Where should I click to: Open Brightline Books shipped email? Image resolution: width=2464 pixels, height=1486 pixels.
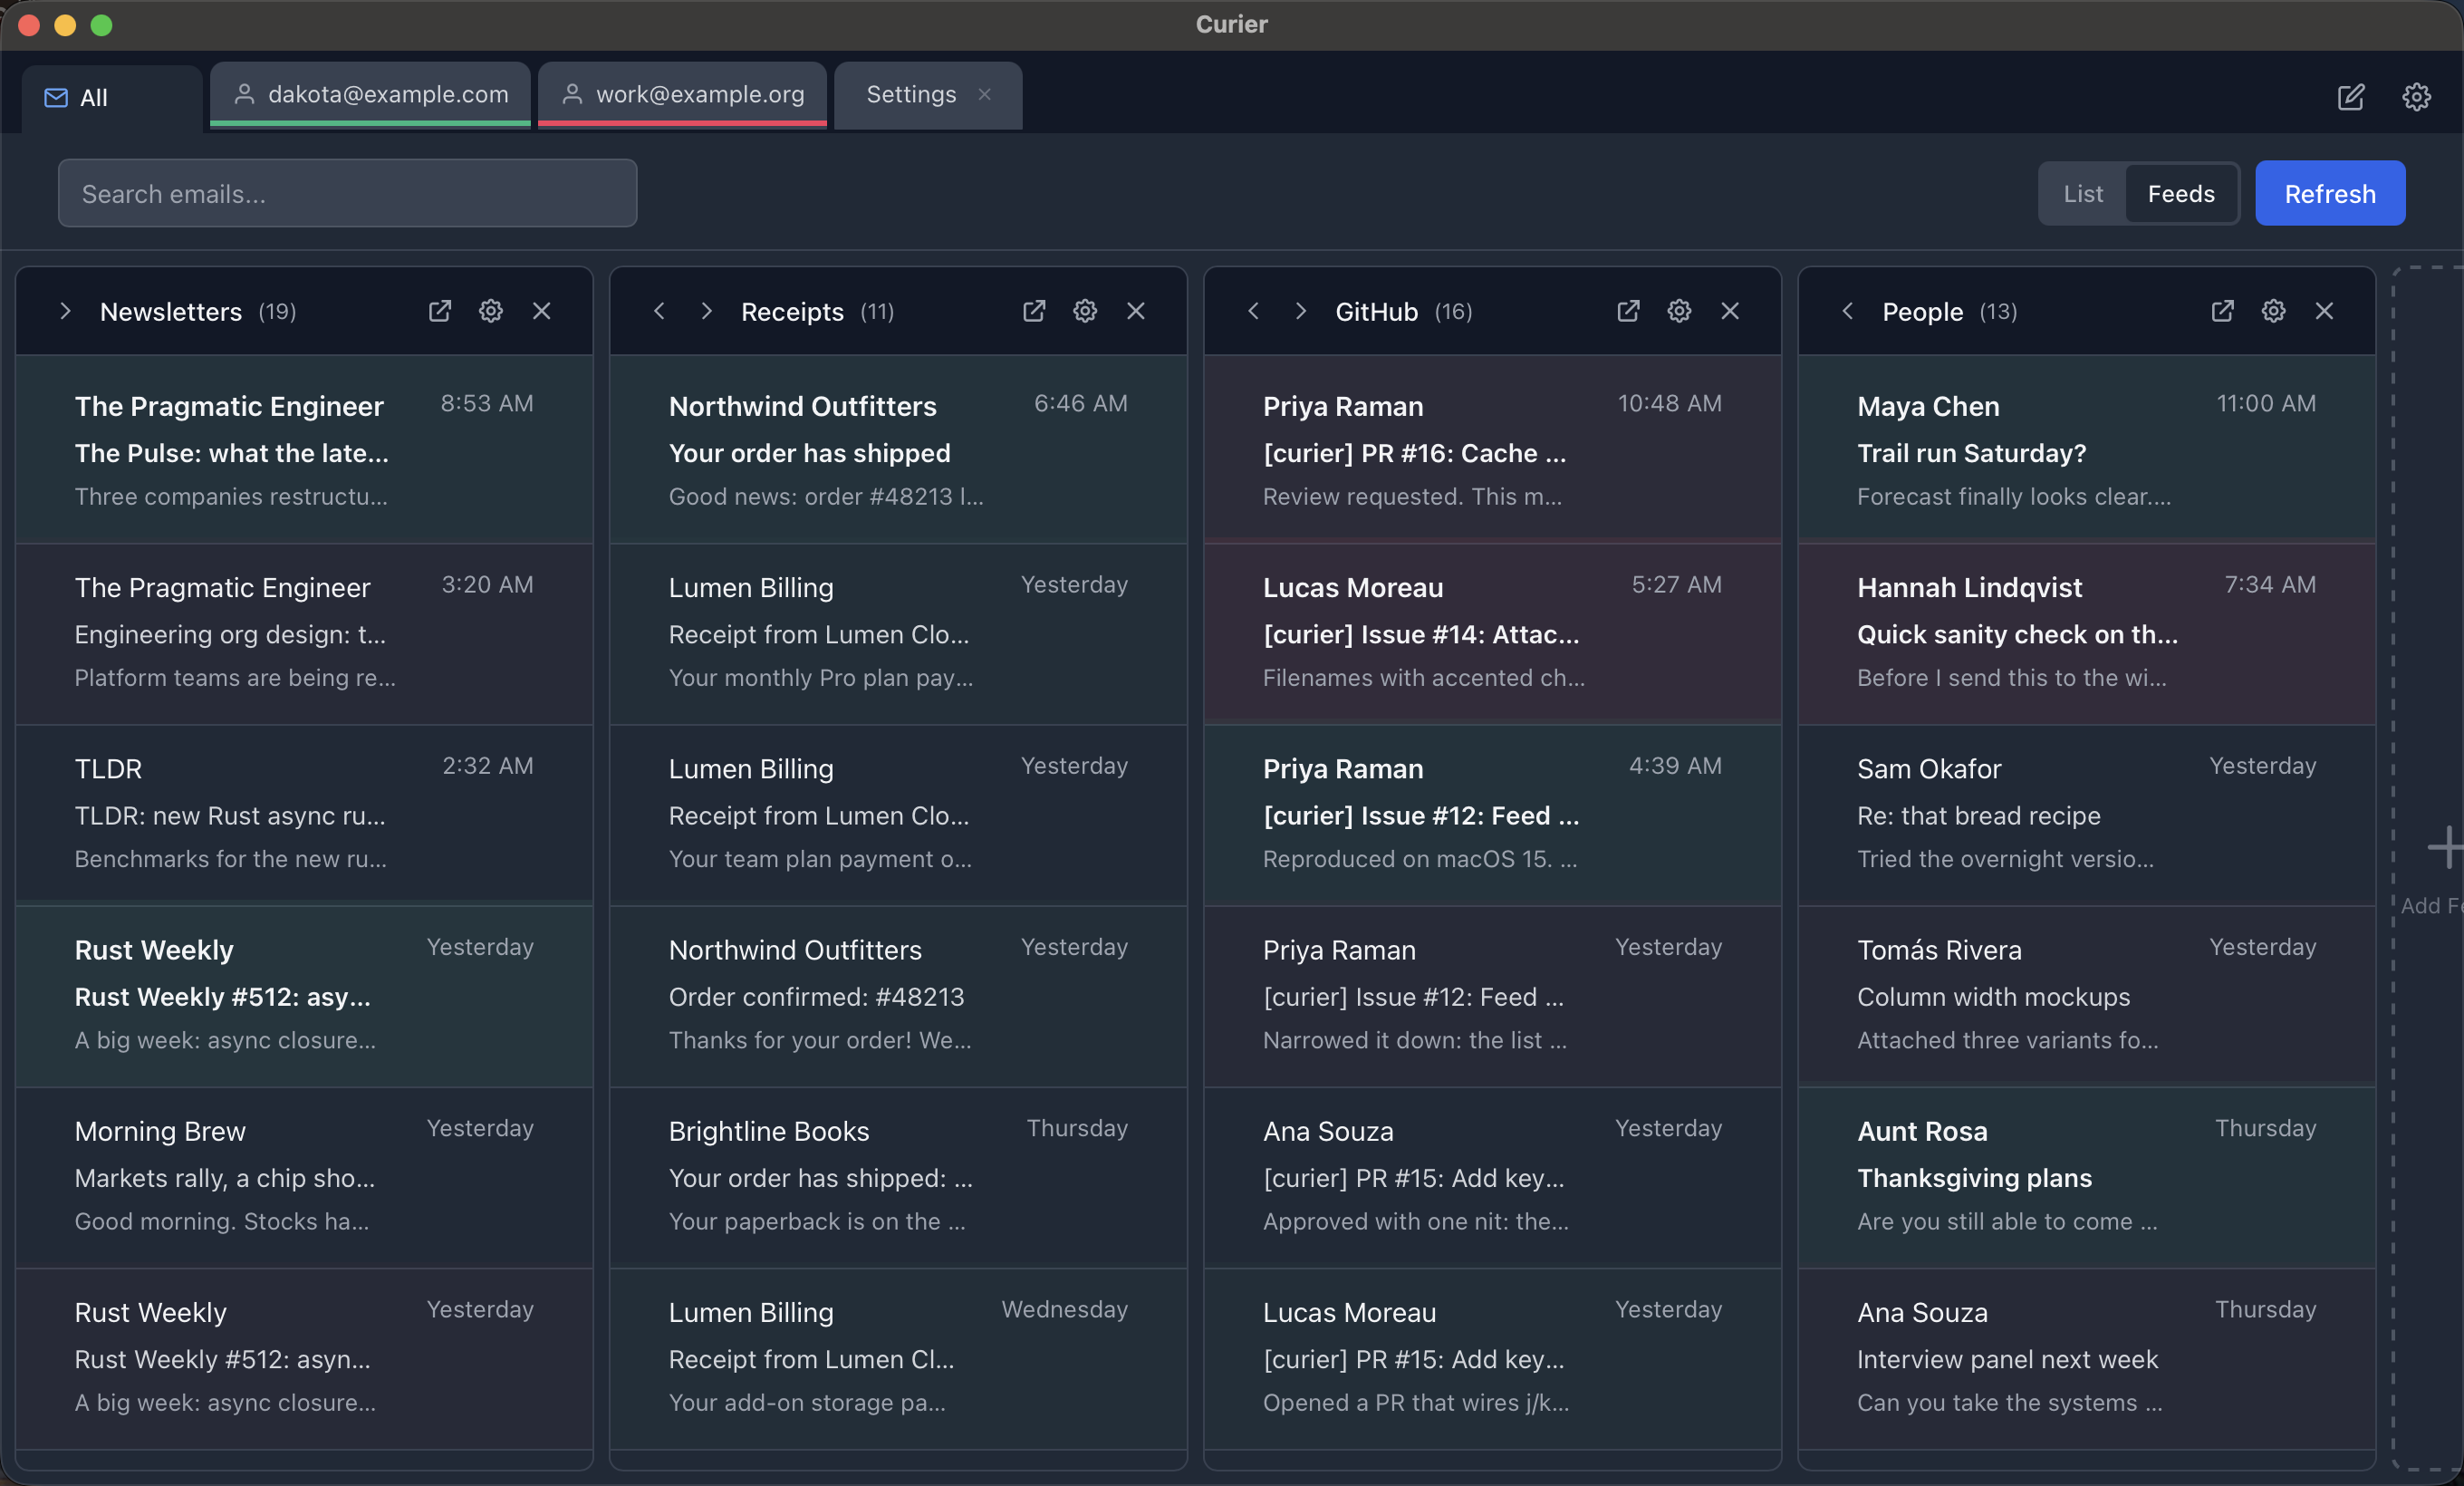tap(898, 1177)
